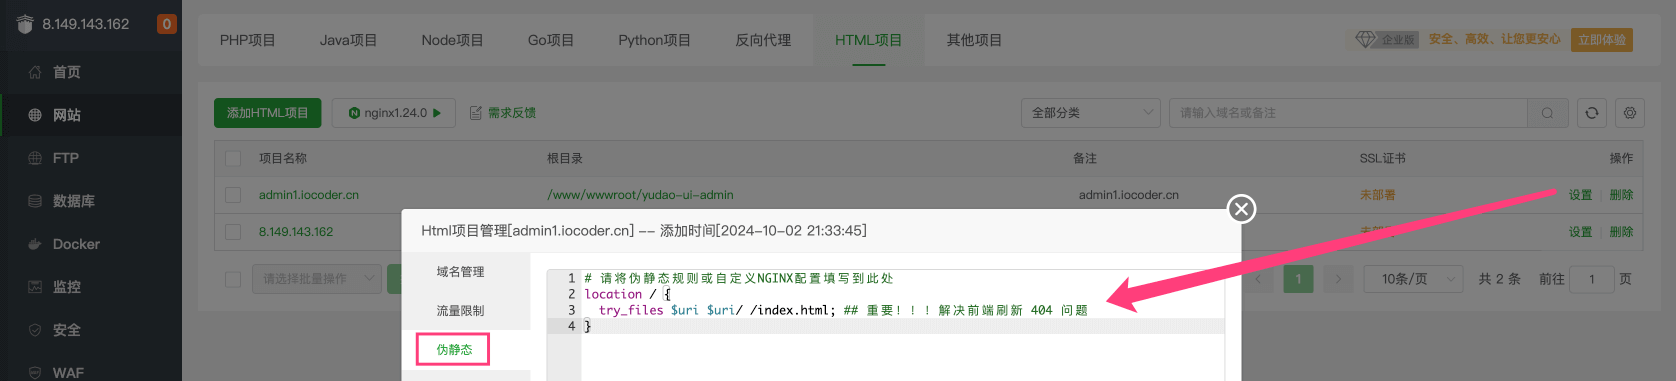Open /www/wwwroot/yudao-ui-admin directory link

tap(640, 195)
